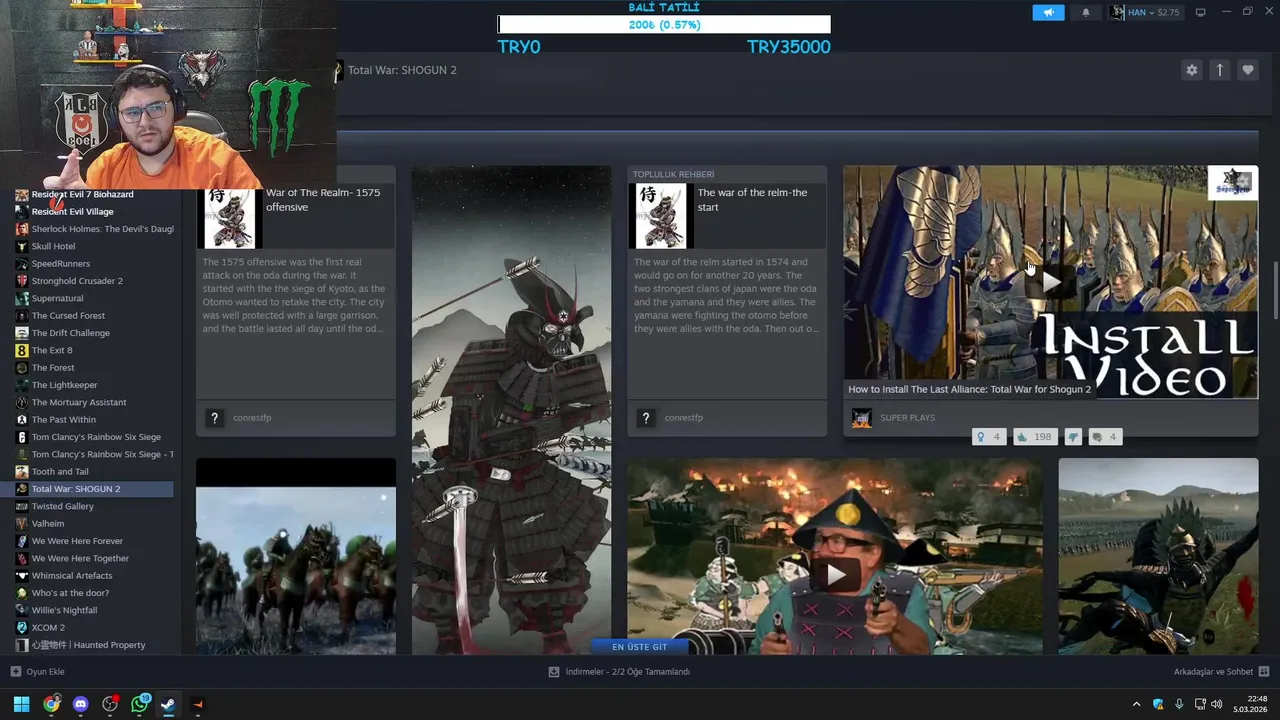Viewport: 1280px width, 720px height.
Task: Open Windows Start menu
Action: click(x=21, y=704)
